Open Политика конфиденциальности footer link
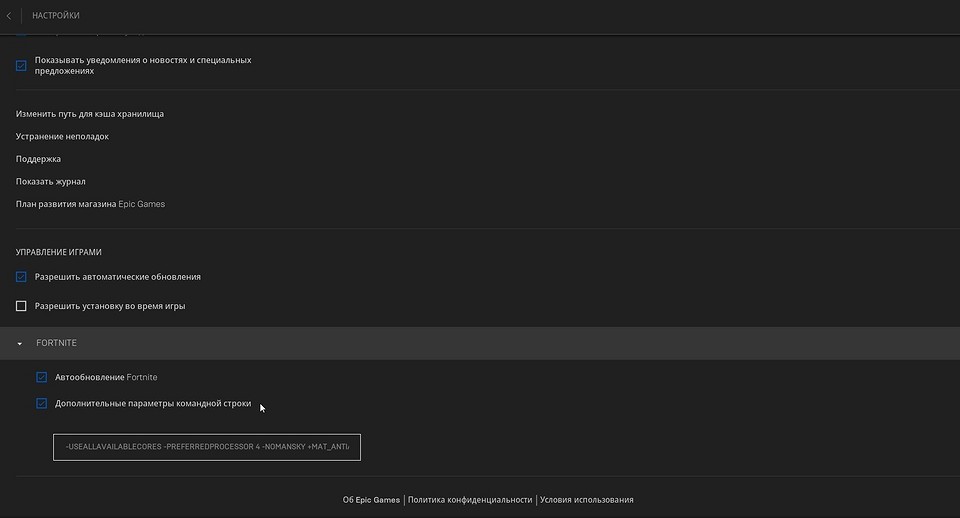The height and width of the screenshot is (518, 960). pyautogui.click(x=470, y=500)
